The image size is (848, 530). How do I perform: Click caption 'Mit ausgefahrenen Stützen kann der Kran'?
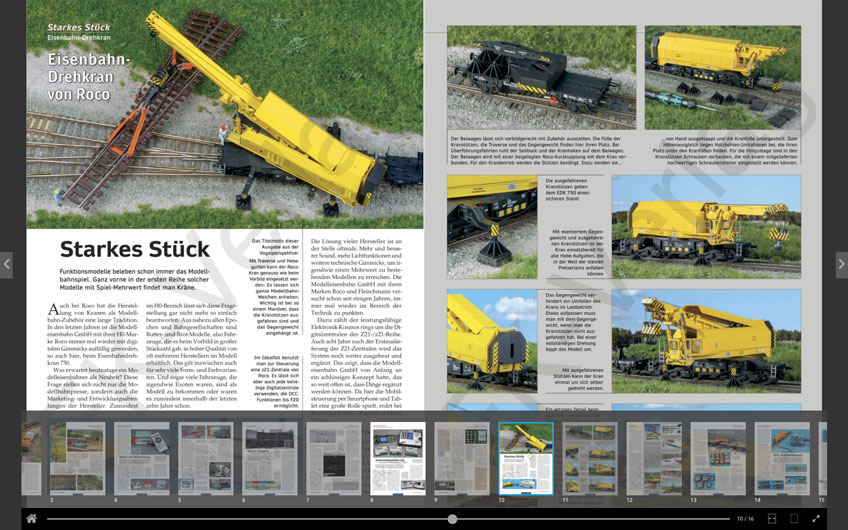[578, 379]
